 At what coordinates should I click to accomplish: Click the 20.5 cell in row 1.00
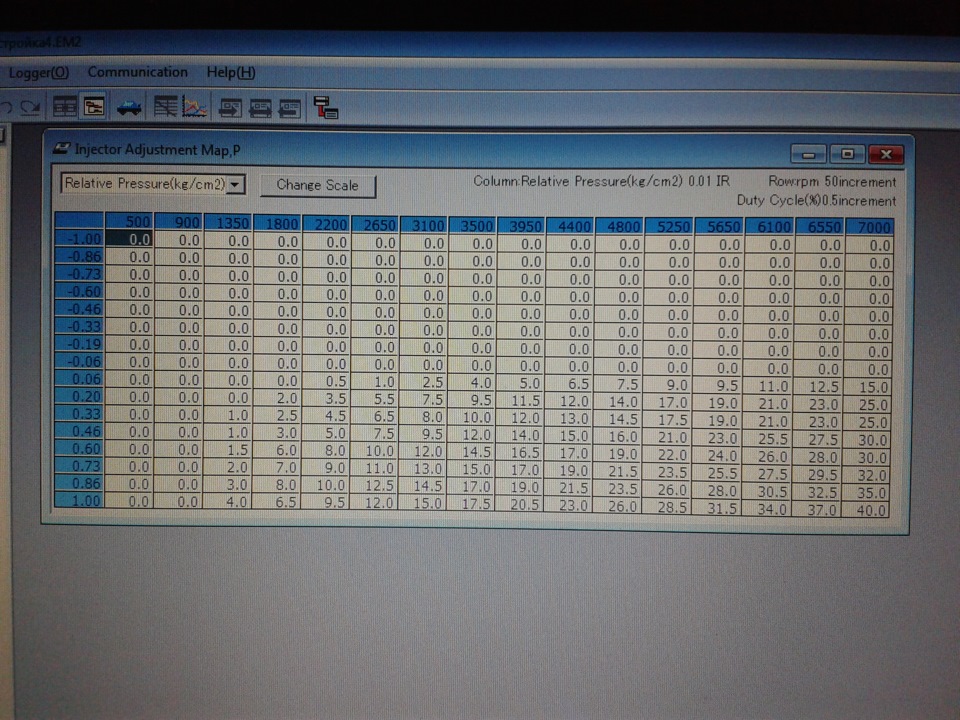tap(520, 505)
